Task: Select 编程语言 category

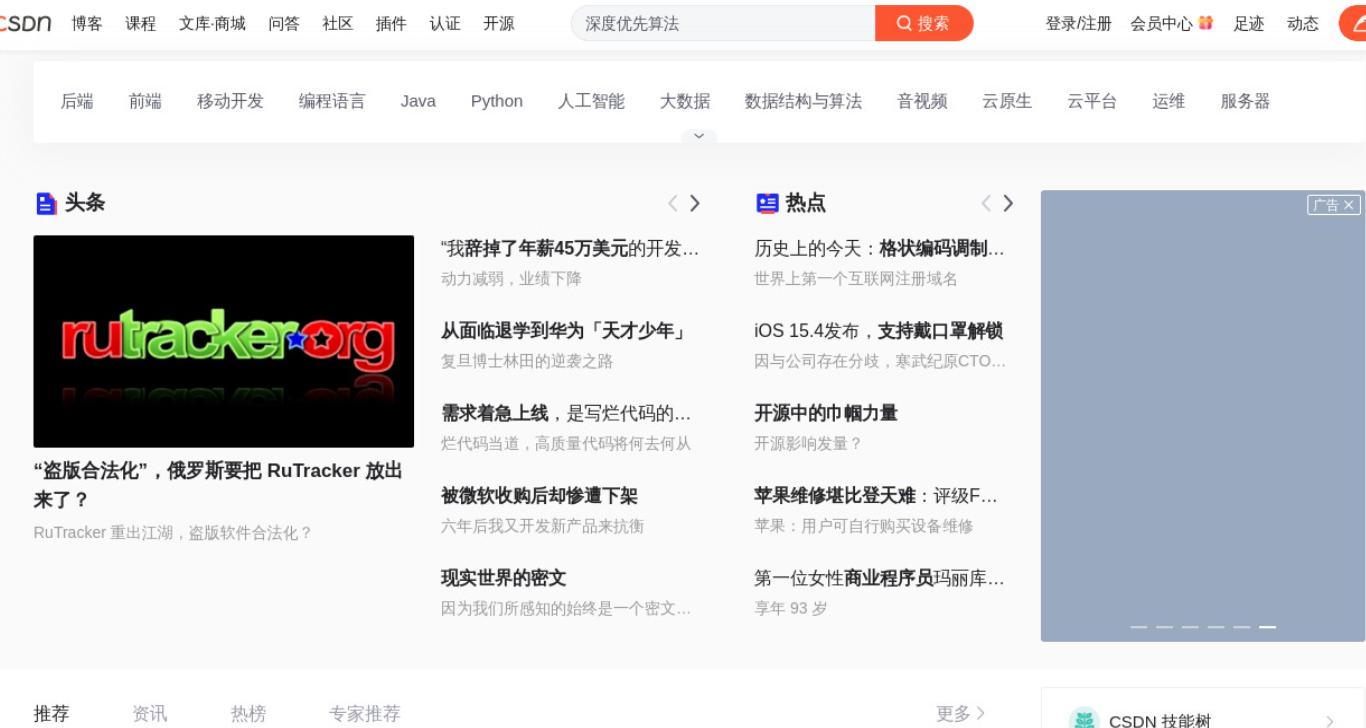Action: point(332,101)
